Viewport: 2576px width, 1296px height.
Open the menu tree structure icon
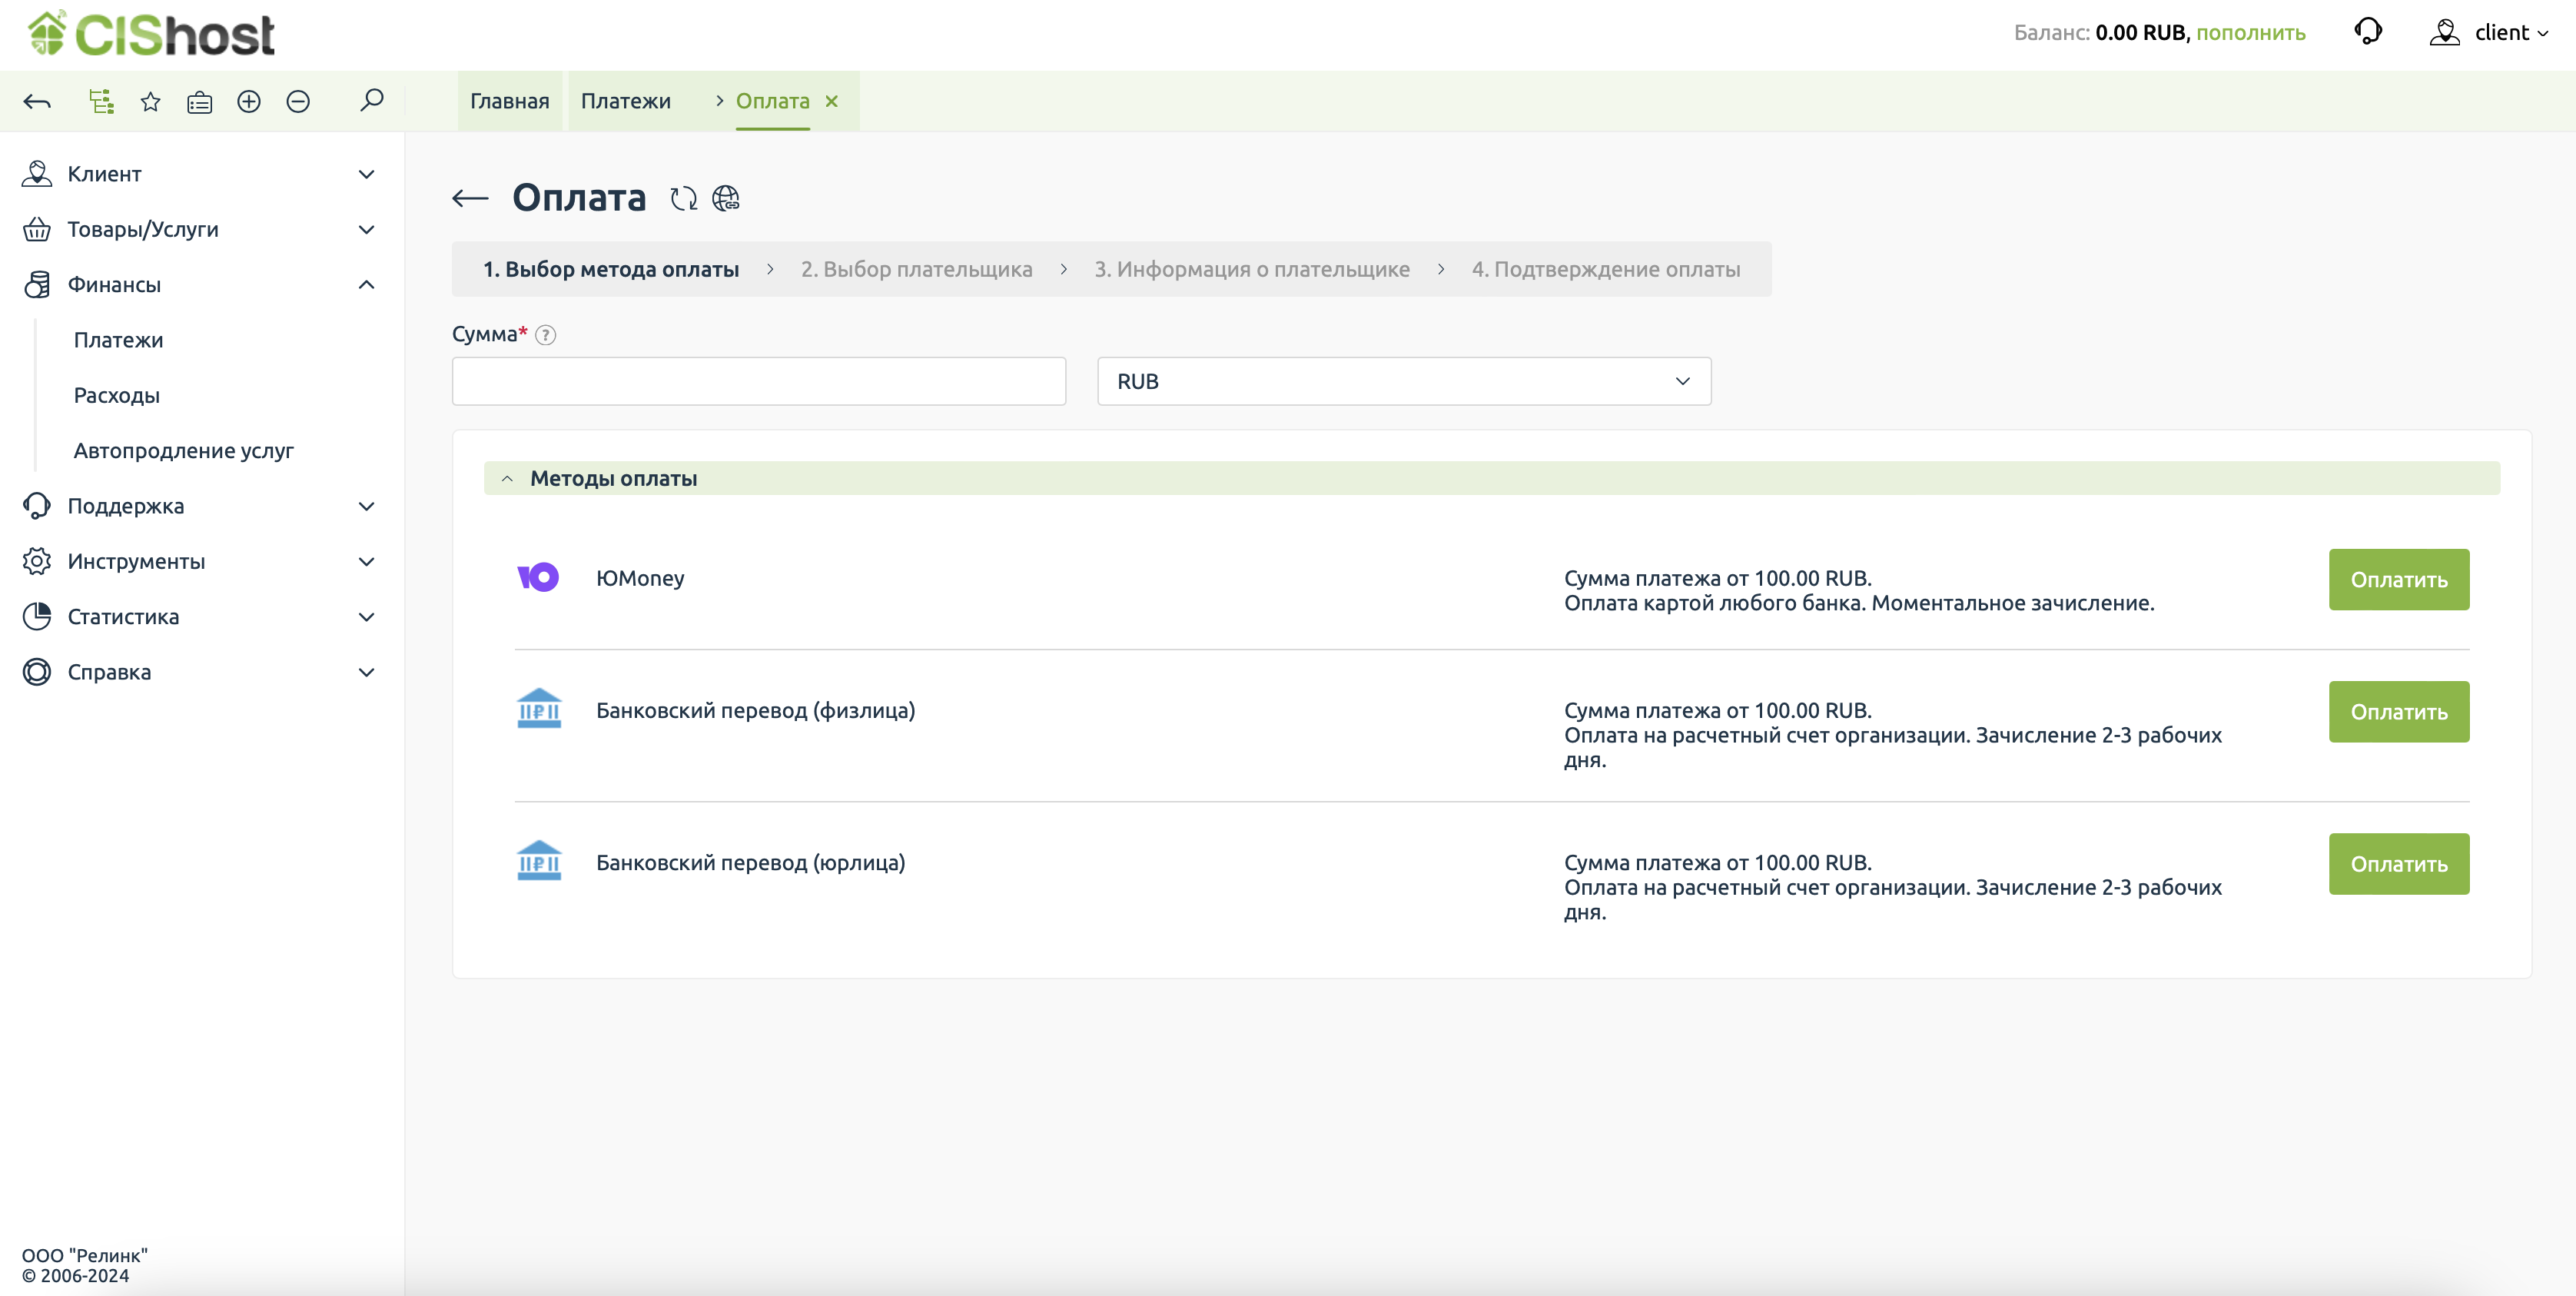[x=101, y=101]
